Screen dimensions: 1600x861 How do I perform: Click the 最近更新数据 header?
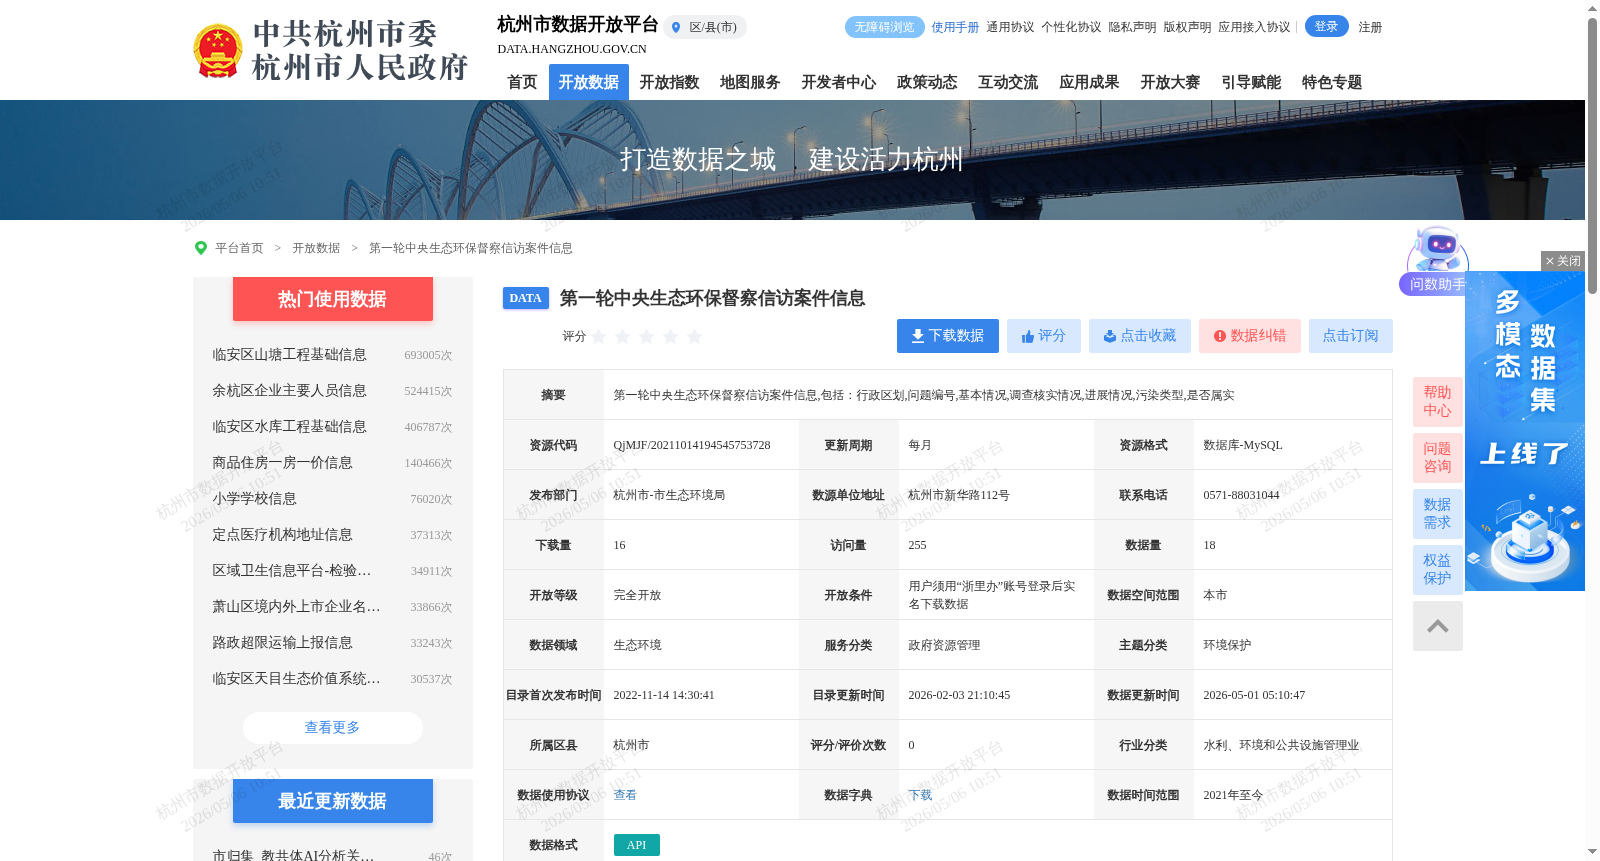pos(333,801)
